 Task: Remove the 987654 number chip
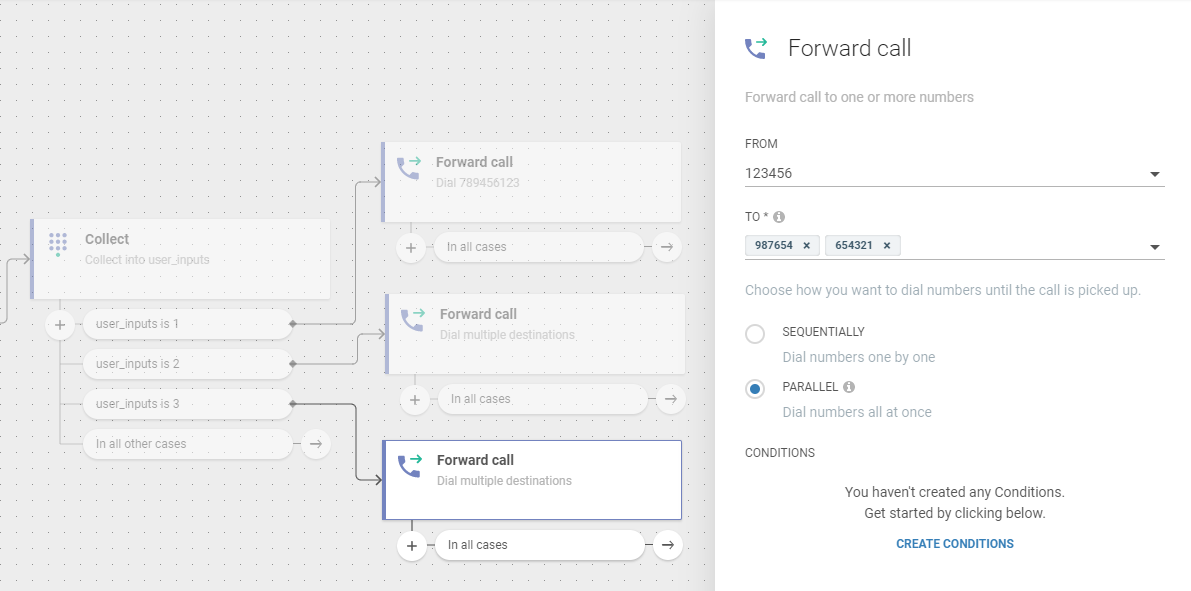(806, 245)
